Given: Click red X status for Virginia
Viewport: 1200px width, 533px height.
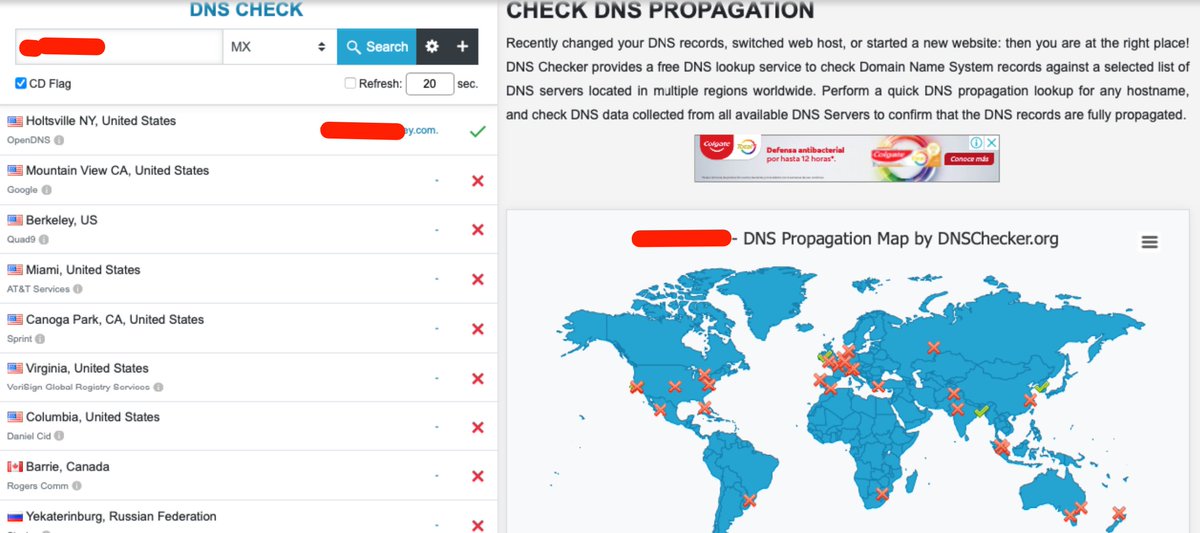Looking at the screenshot, I should [x=477, y=378].
